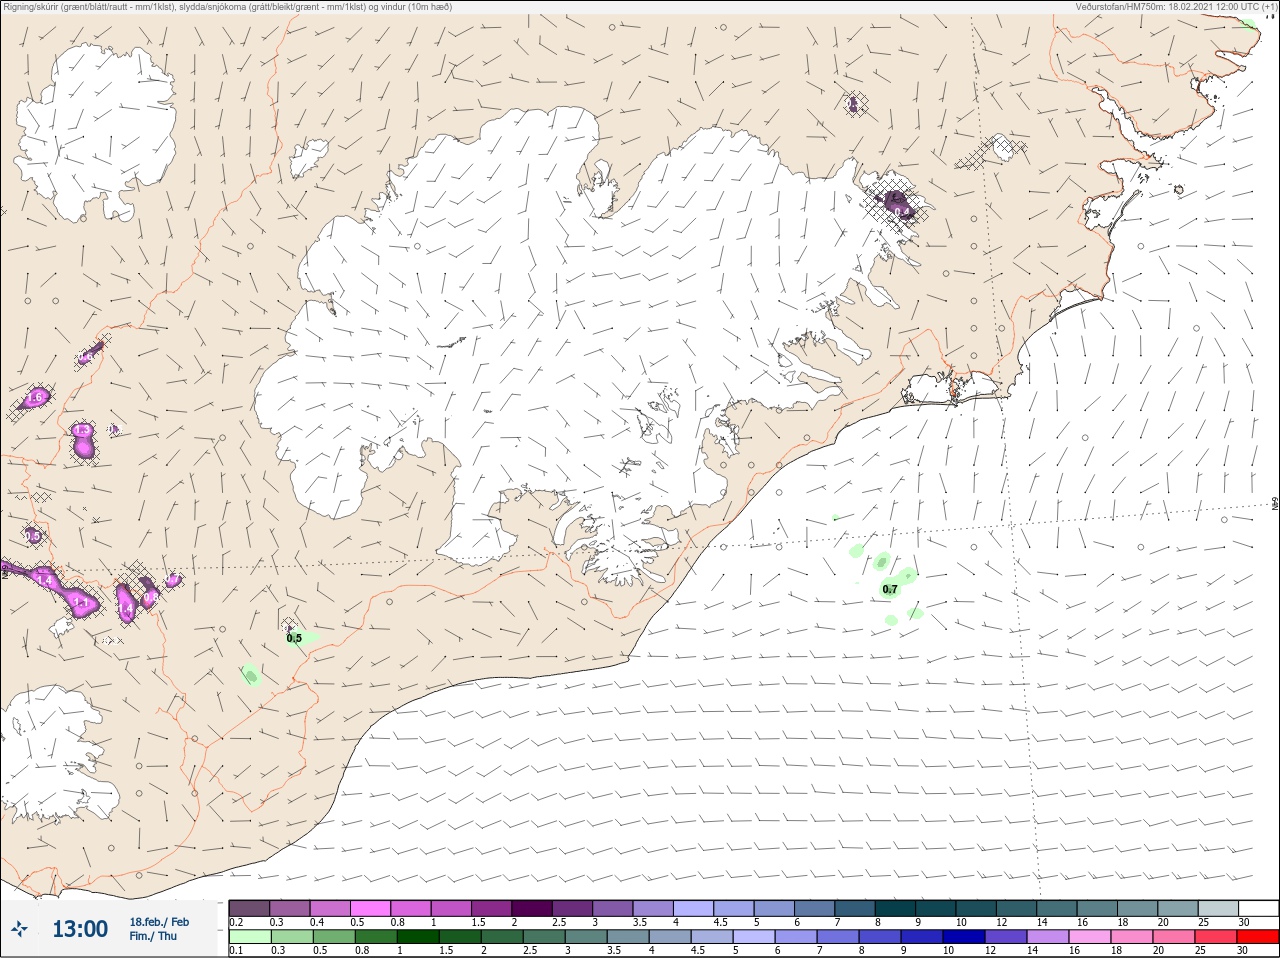Click the 25 label under the top legend

1203,922
